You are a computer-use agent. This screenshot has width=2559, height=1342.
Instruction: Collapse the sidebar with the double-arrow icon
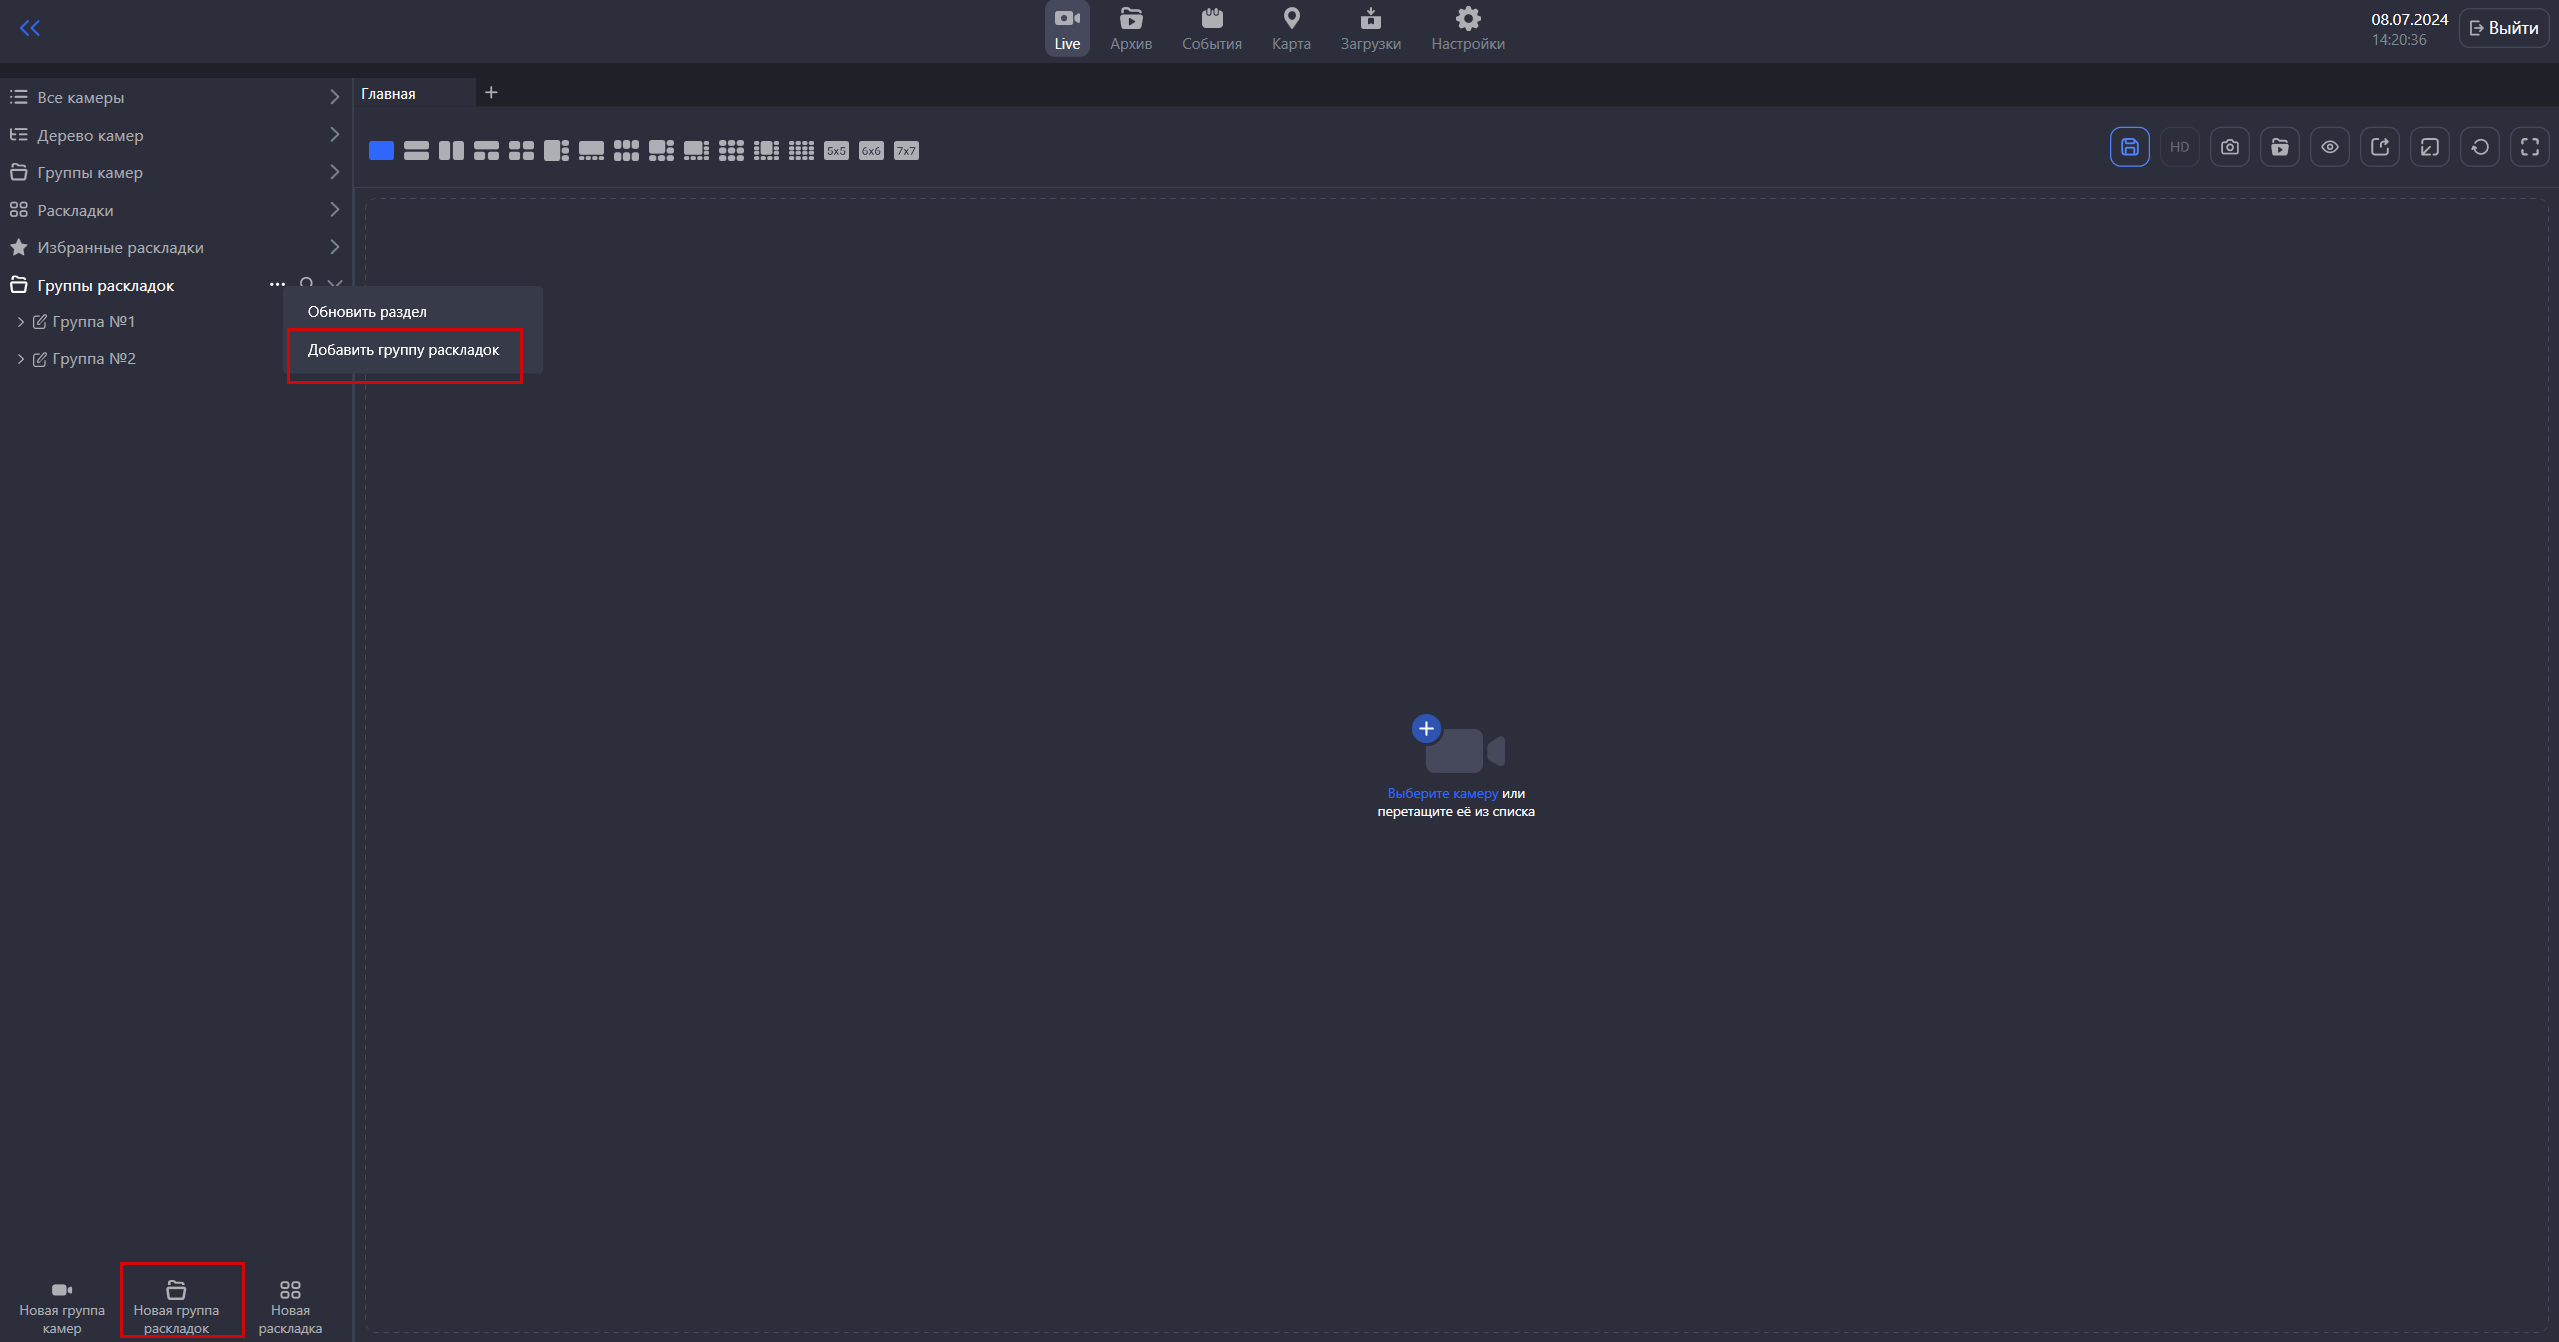coord(30,28)
